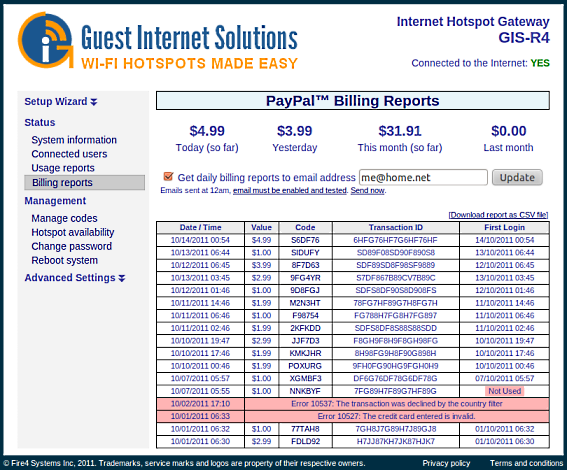Image resolution: width=567 pixels, height=470 pixels.
Task: Click the Guest Internet Solutions logo icon
Action: (x=45, y=40)
